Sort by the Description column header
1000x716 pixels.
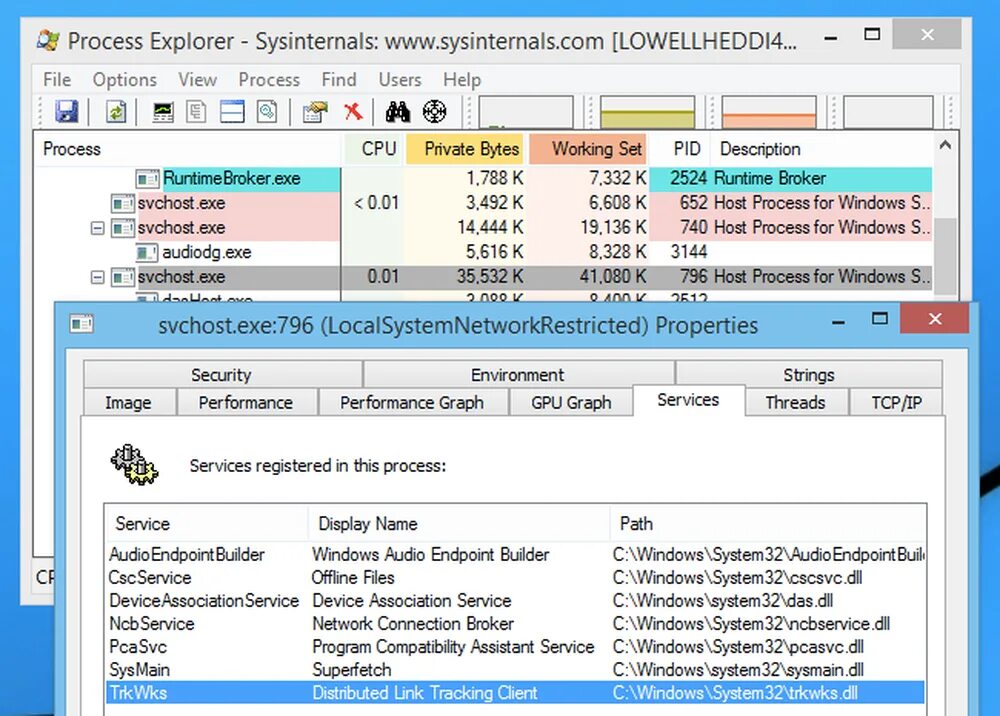pyautogui.click(x=821, y=149)
